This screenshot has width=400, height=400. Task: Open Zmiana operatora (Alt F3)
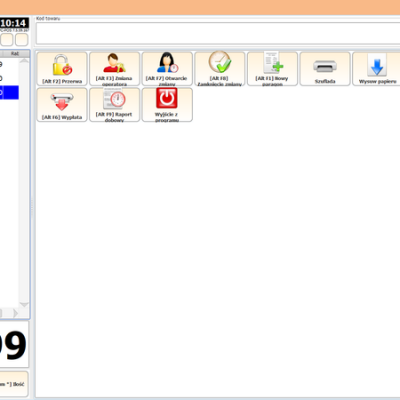click(x=114, y=69)
